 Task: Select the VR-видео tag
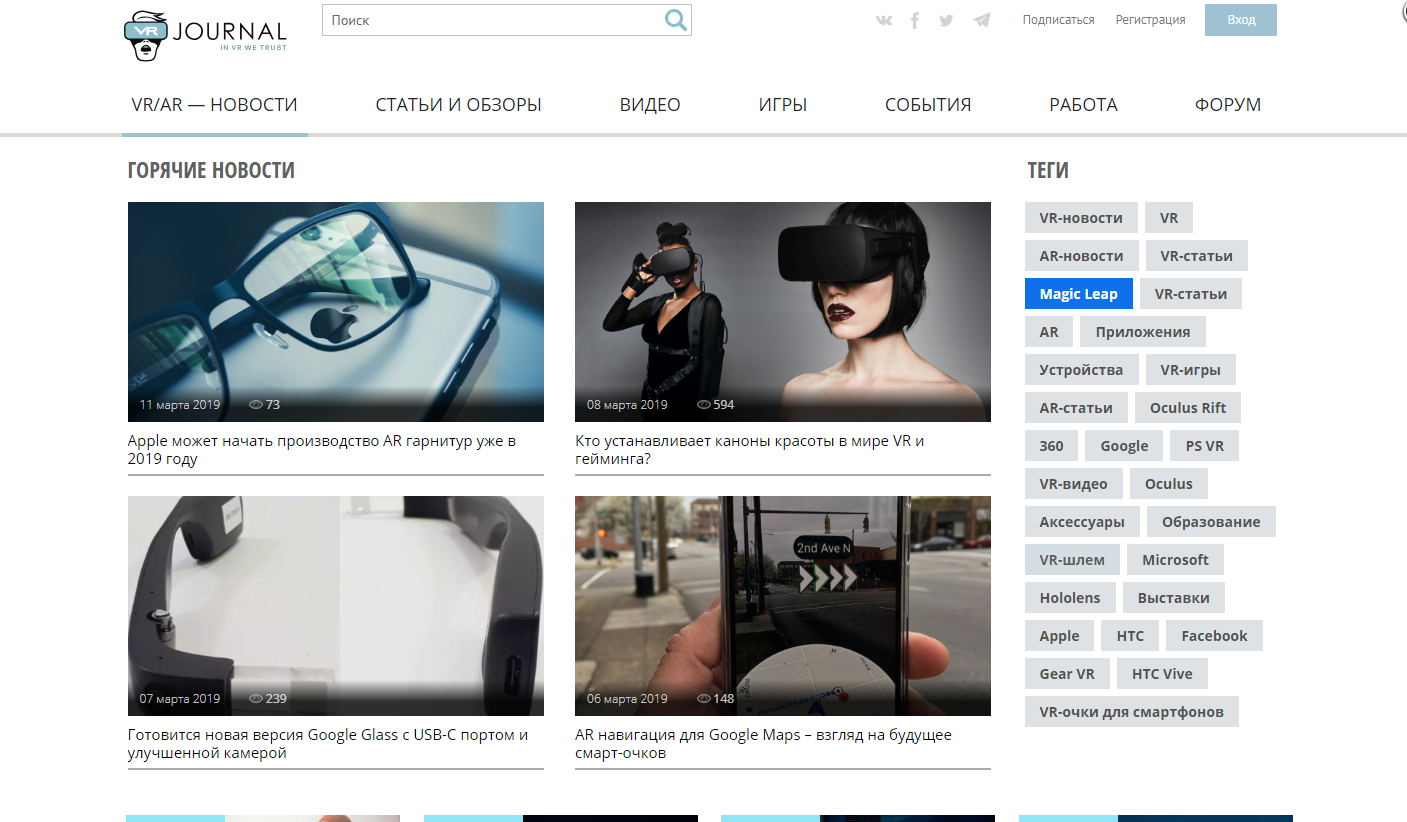[x=1074, y=484]
